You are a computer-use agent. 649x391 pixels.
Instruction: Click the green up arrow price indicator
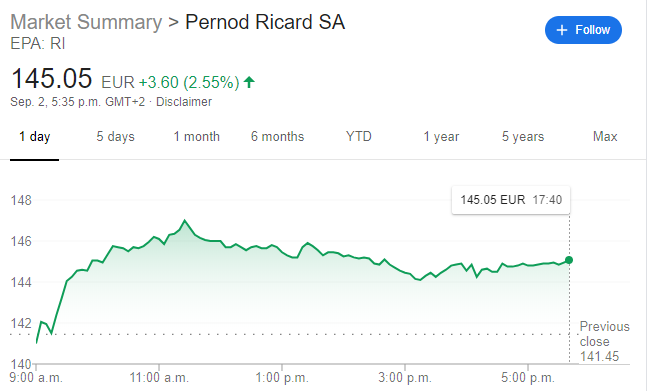pos(249,82)
